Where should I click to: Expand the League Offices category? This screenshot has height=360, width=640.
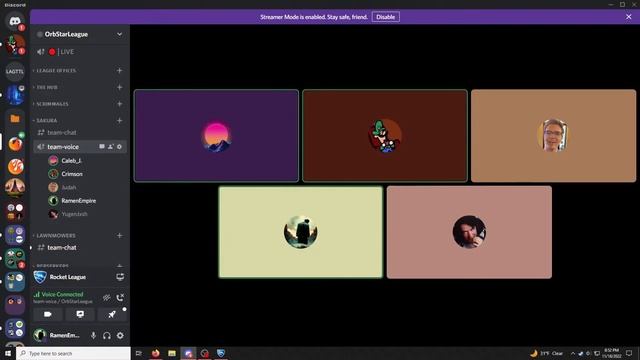[56, 71]
